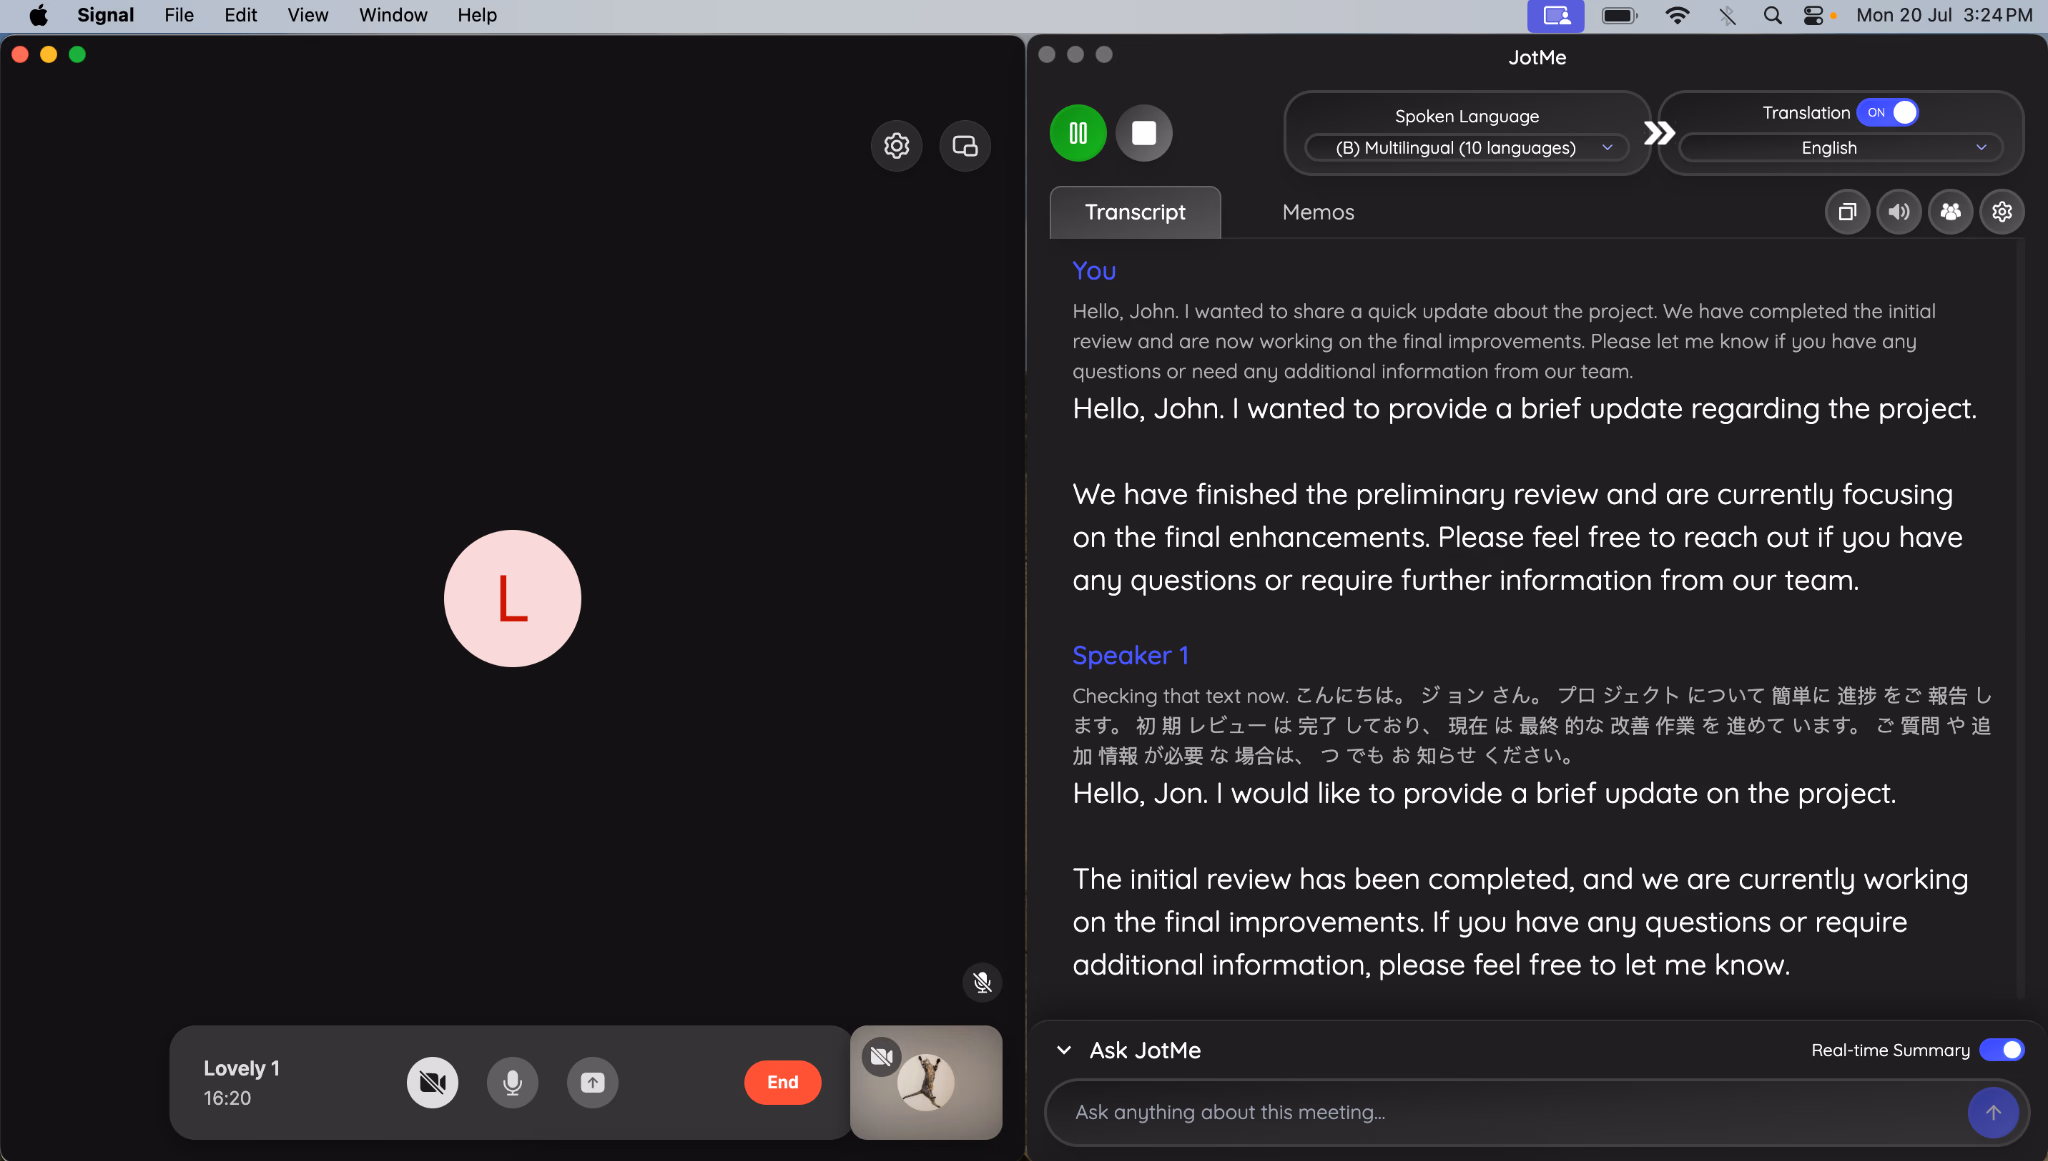Share screen using the upload icon
The image size is (2048, 1161).
pyautogui.click(x=592, y=1082)
